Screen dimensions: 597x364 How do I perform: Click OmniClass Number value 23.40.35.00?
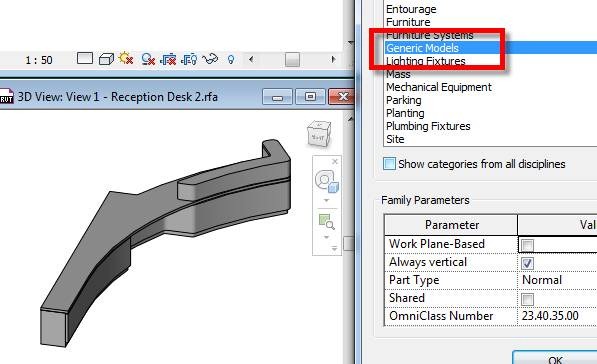550,316
